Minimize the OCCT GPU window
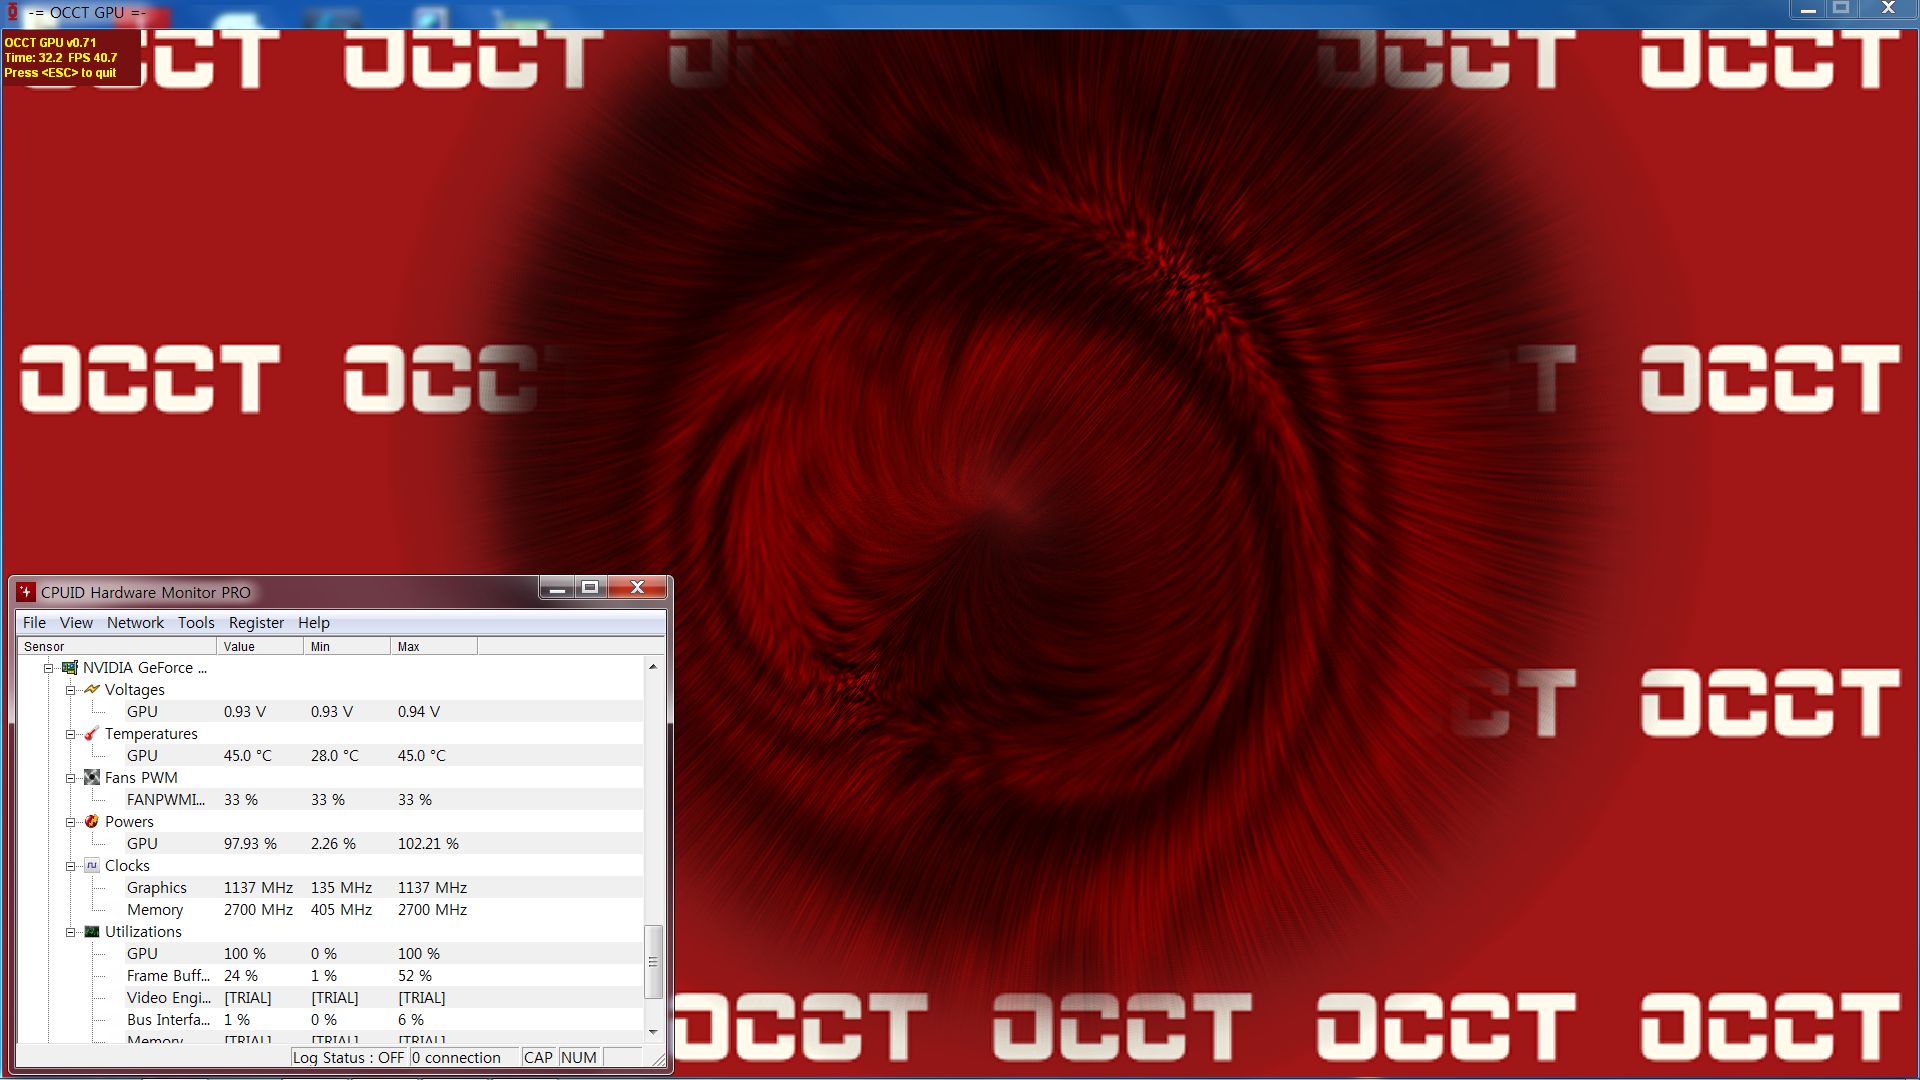Screen dimensions: 1920x1080 (1808, 9)
